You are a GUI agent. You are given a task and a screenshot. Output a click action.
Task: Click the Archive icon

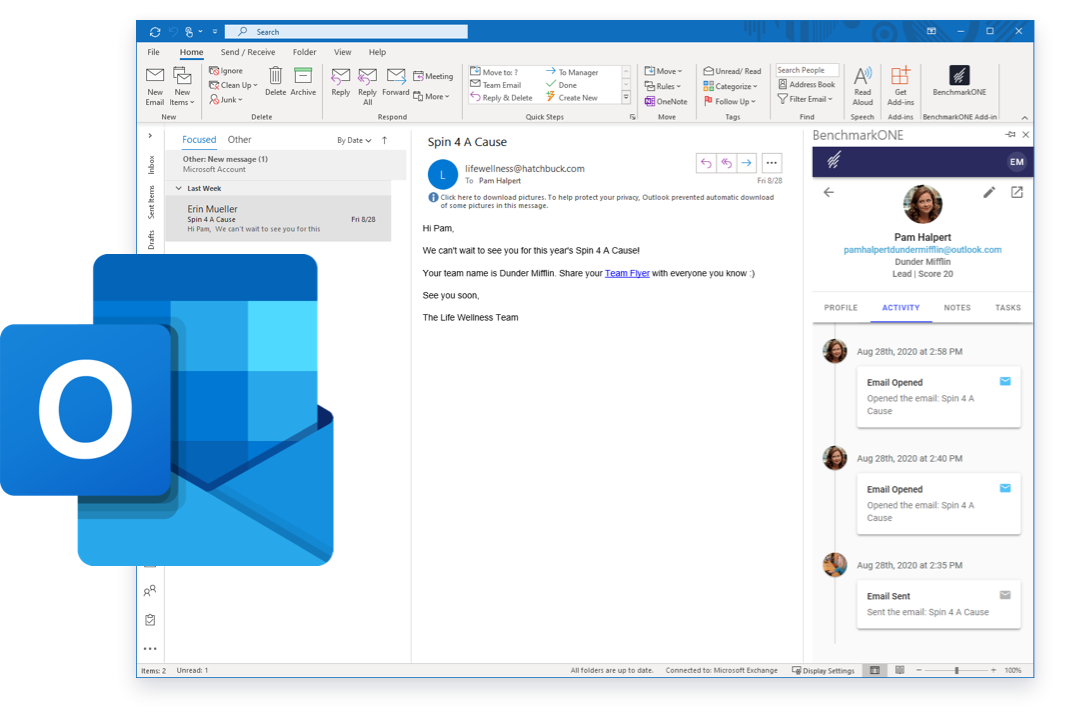[x=303, y=75]
